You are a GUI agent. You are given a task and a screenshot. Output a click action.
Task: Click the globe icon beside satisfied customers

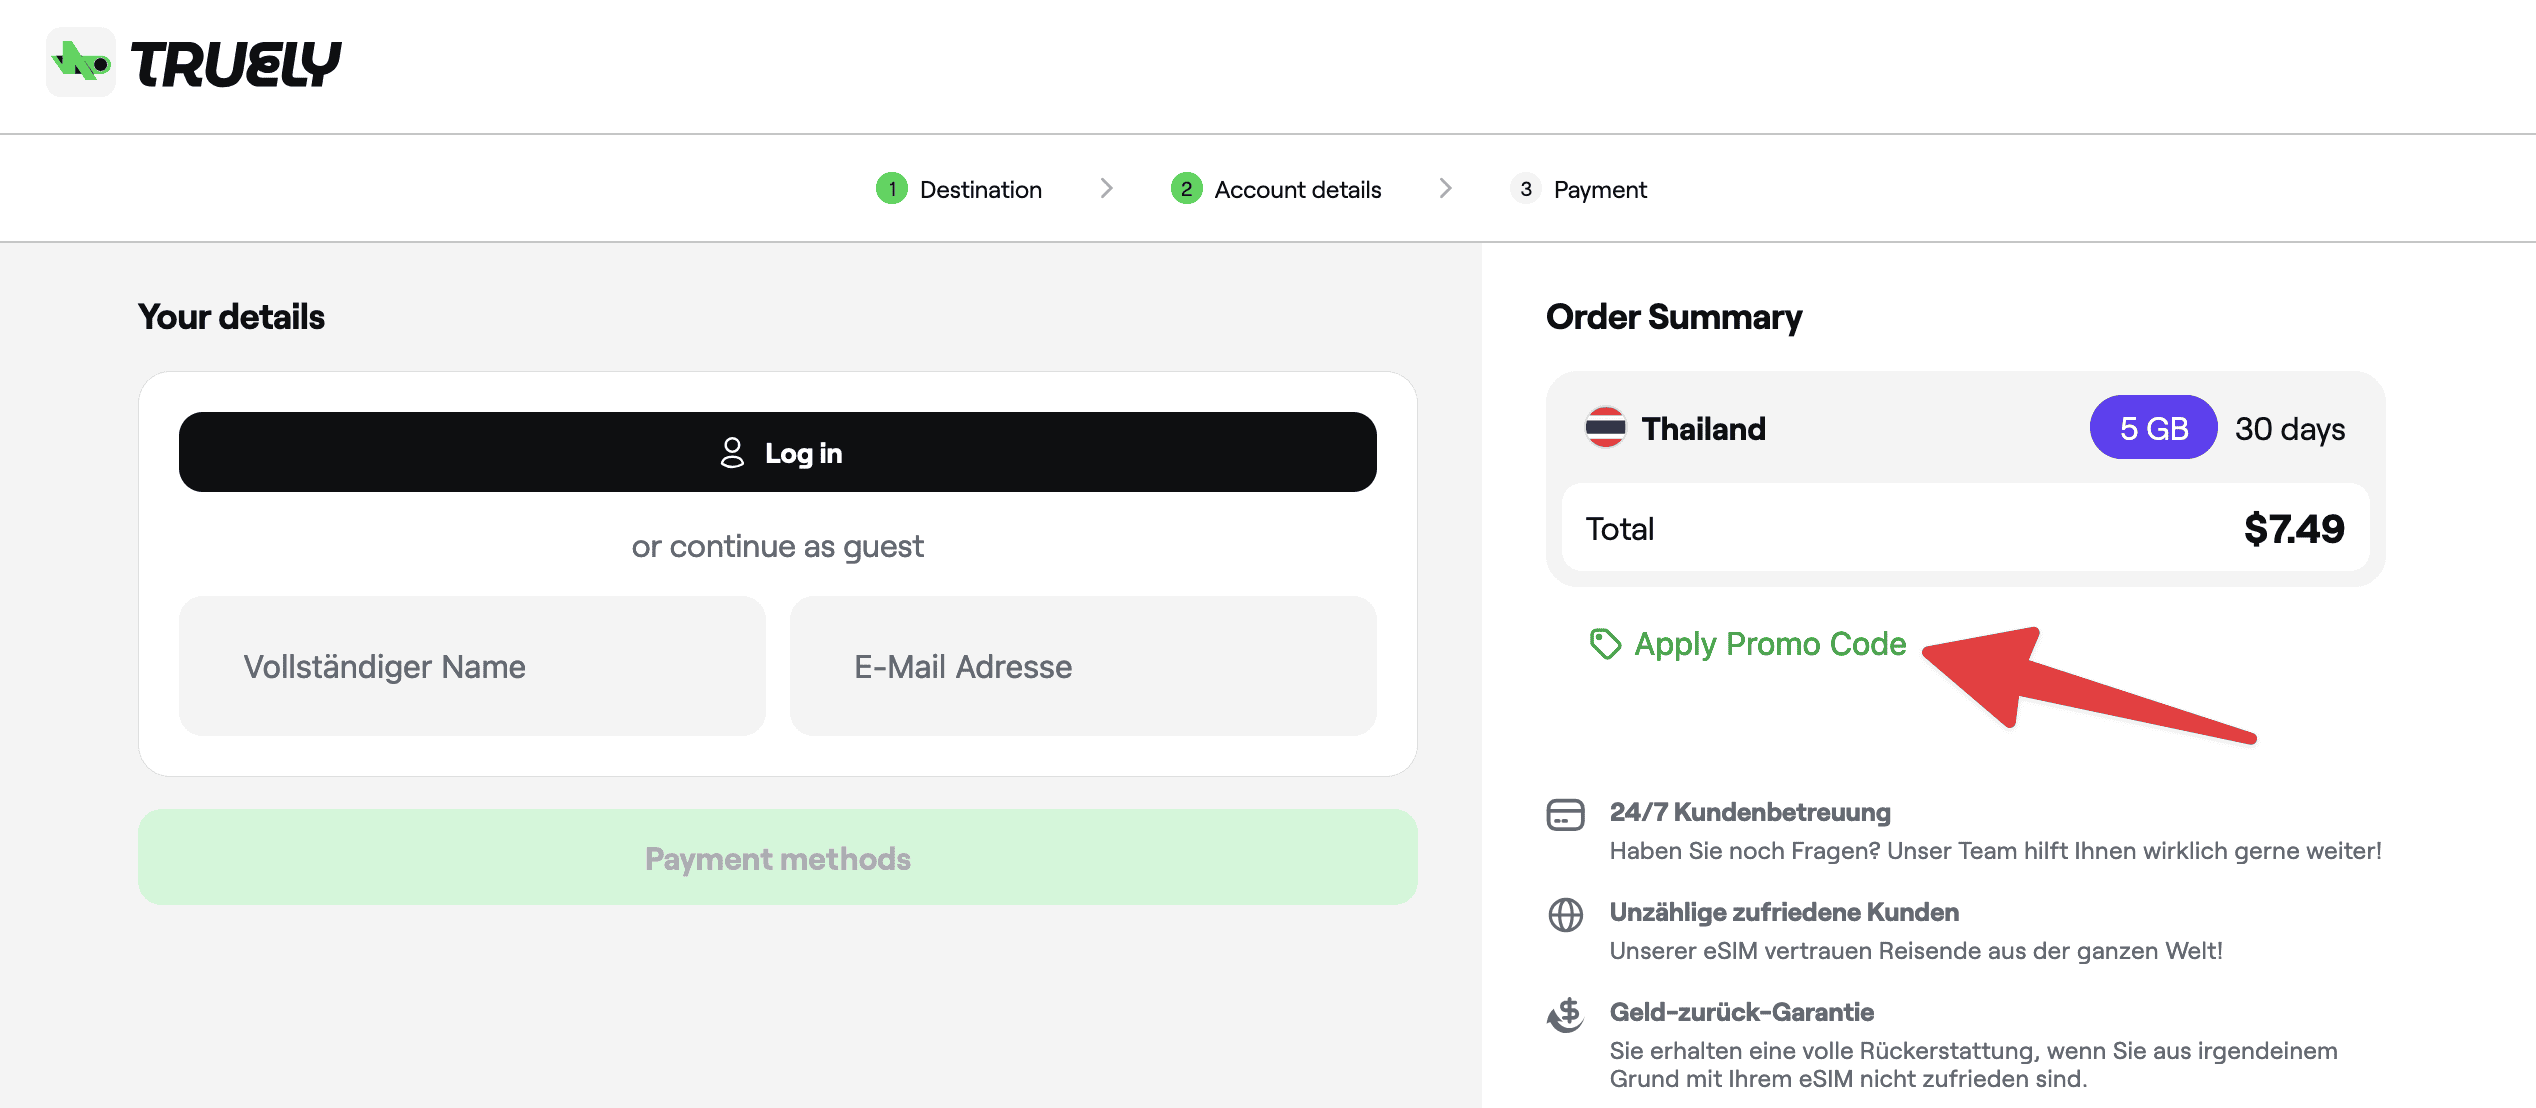(1565, 915)
